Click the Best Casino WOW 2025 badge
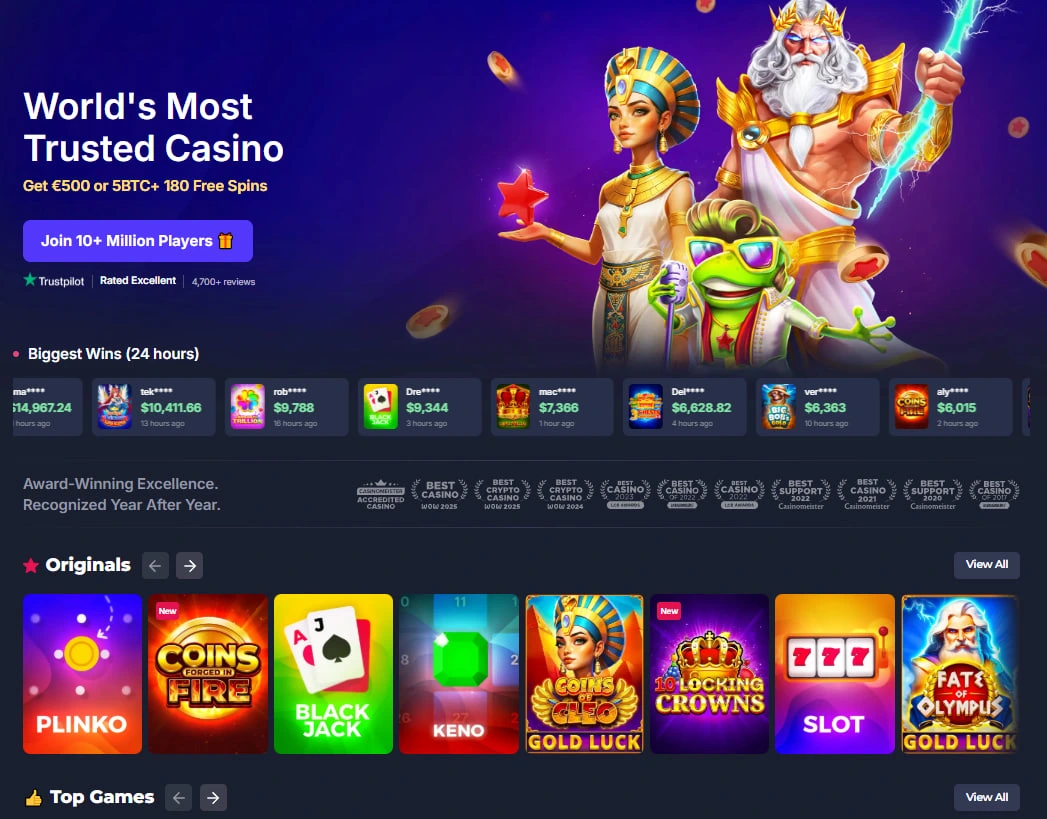Viewport: 1047px width, 819px height. 439,495
